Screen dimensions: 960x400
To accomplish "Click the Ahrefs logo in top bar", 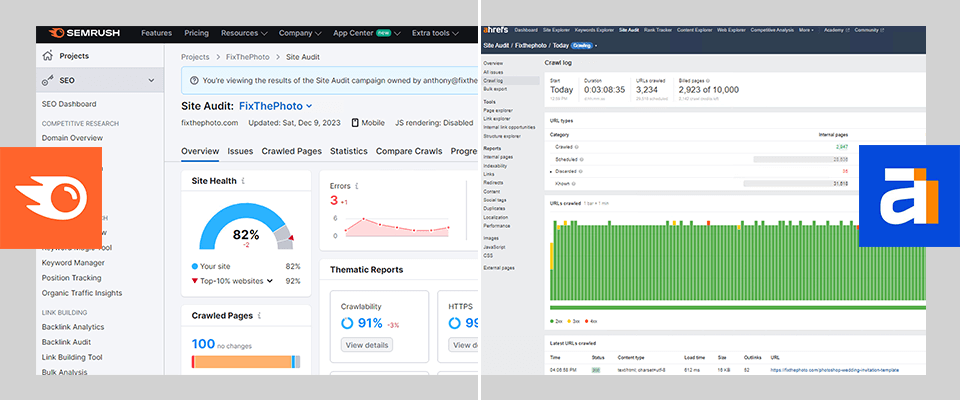I will (496, 29).
